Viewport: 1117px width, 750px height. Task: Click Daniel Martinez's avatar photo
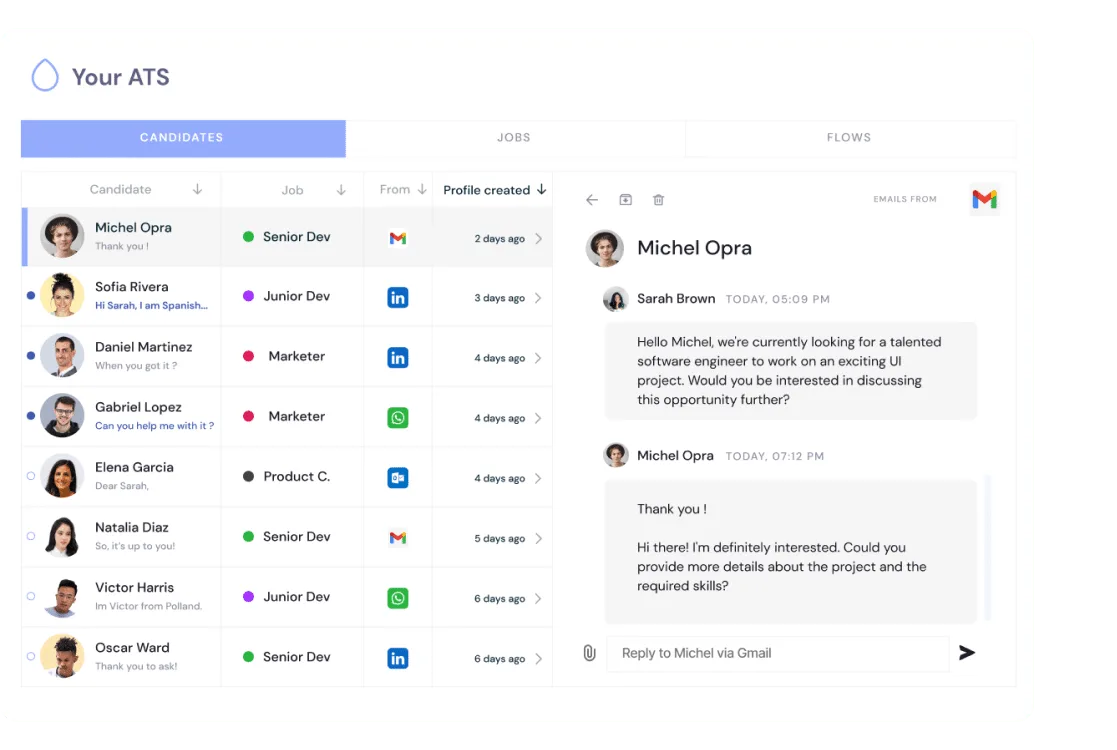pyautogui.click(x=62, y=355)
